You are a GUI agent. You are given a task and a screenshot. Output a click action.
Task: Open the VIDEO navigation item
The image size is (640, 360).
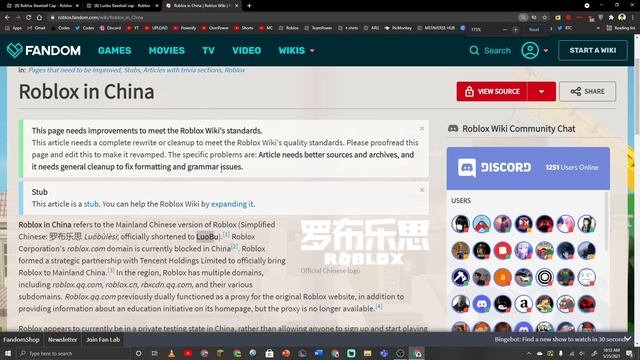coord(247,50)
